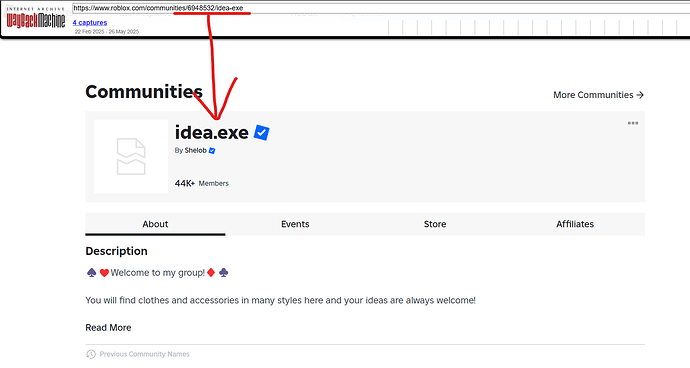Screen dimensions: 690x368
Task: Switch to the Store tab
Action: click(x=435, y=224)
